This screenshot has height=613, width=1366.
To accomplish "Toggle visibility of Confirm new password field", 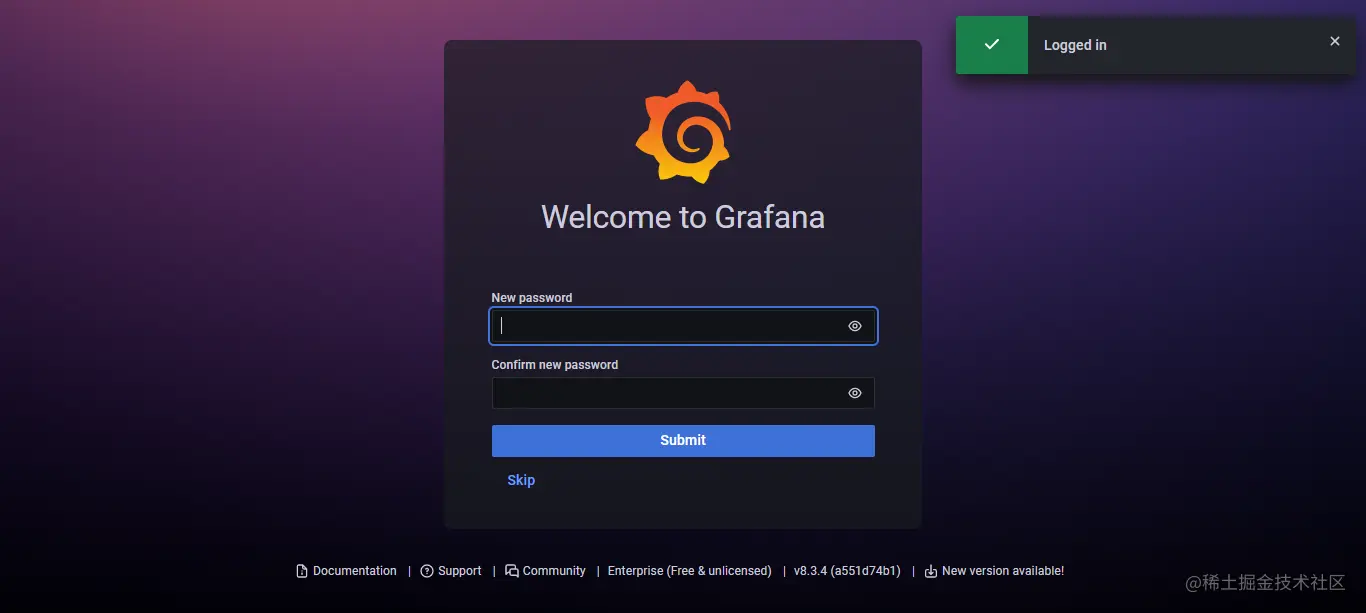I will click(855, 393).
